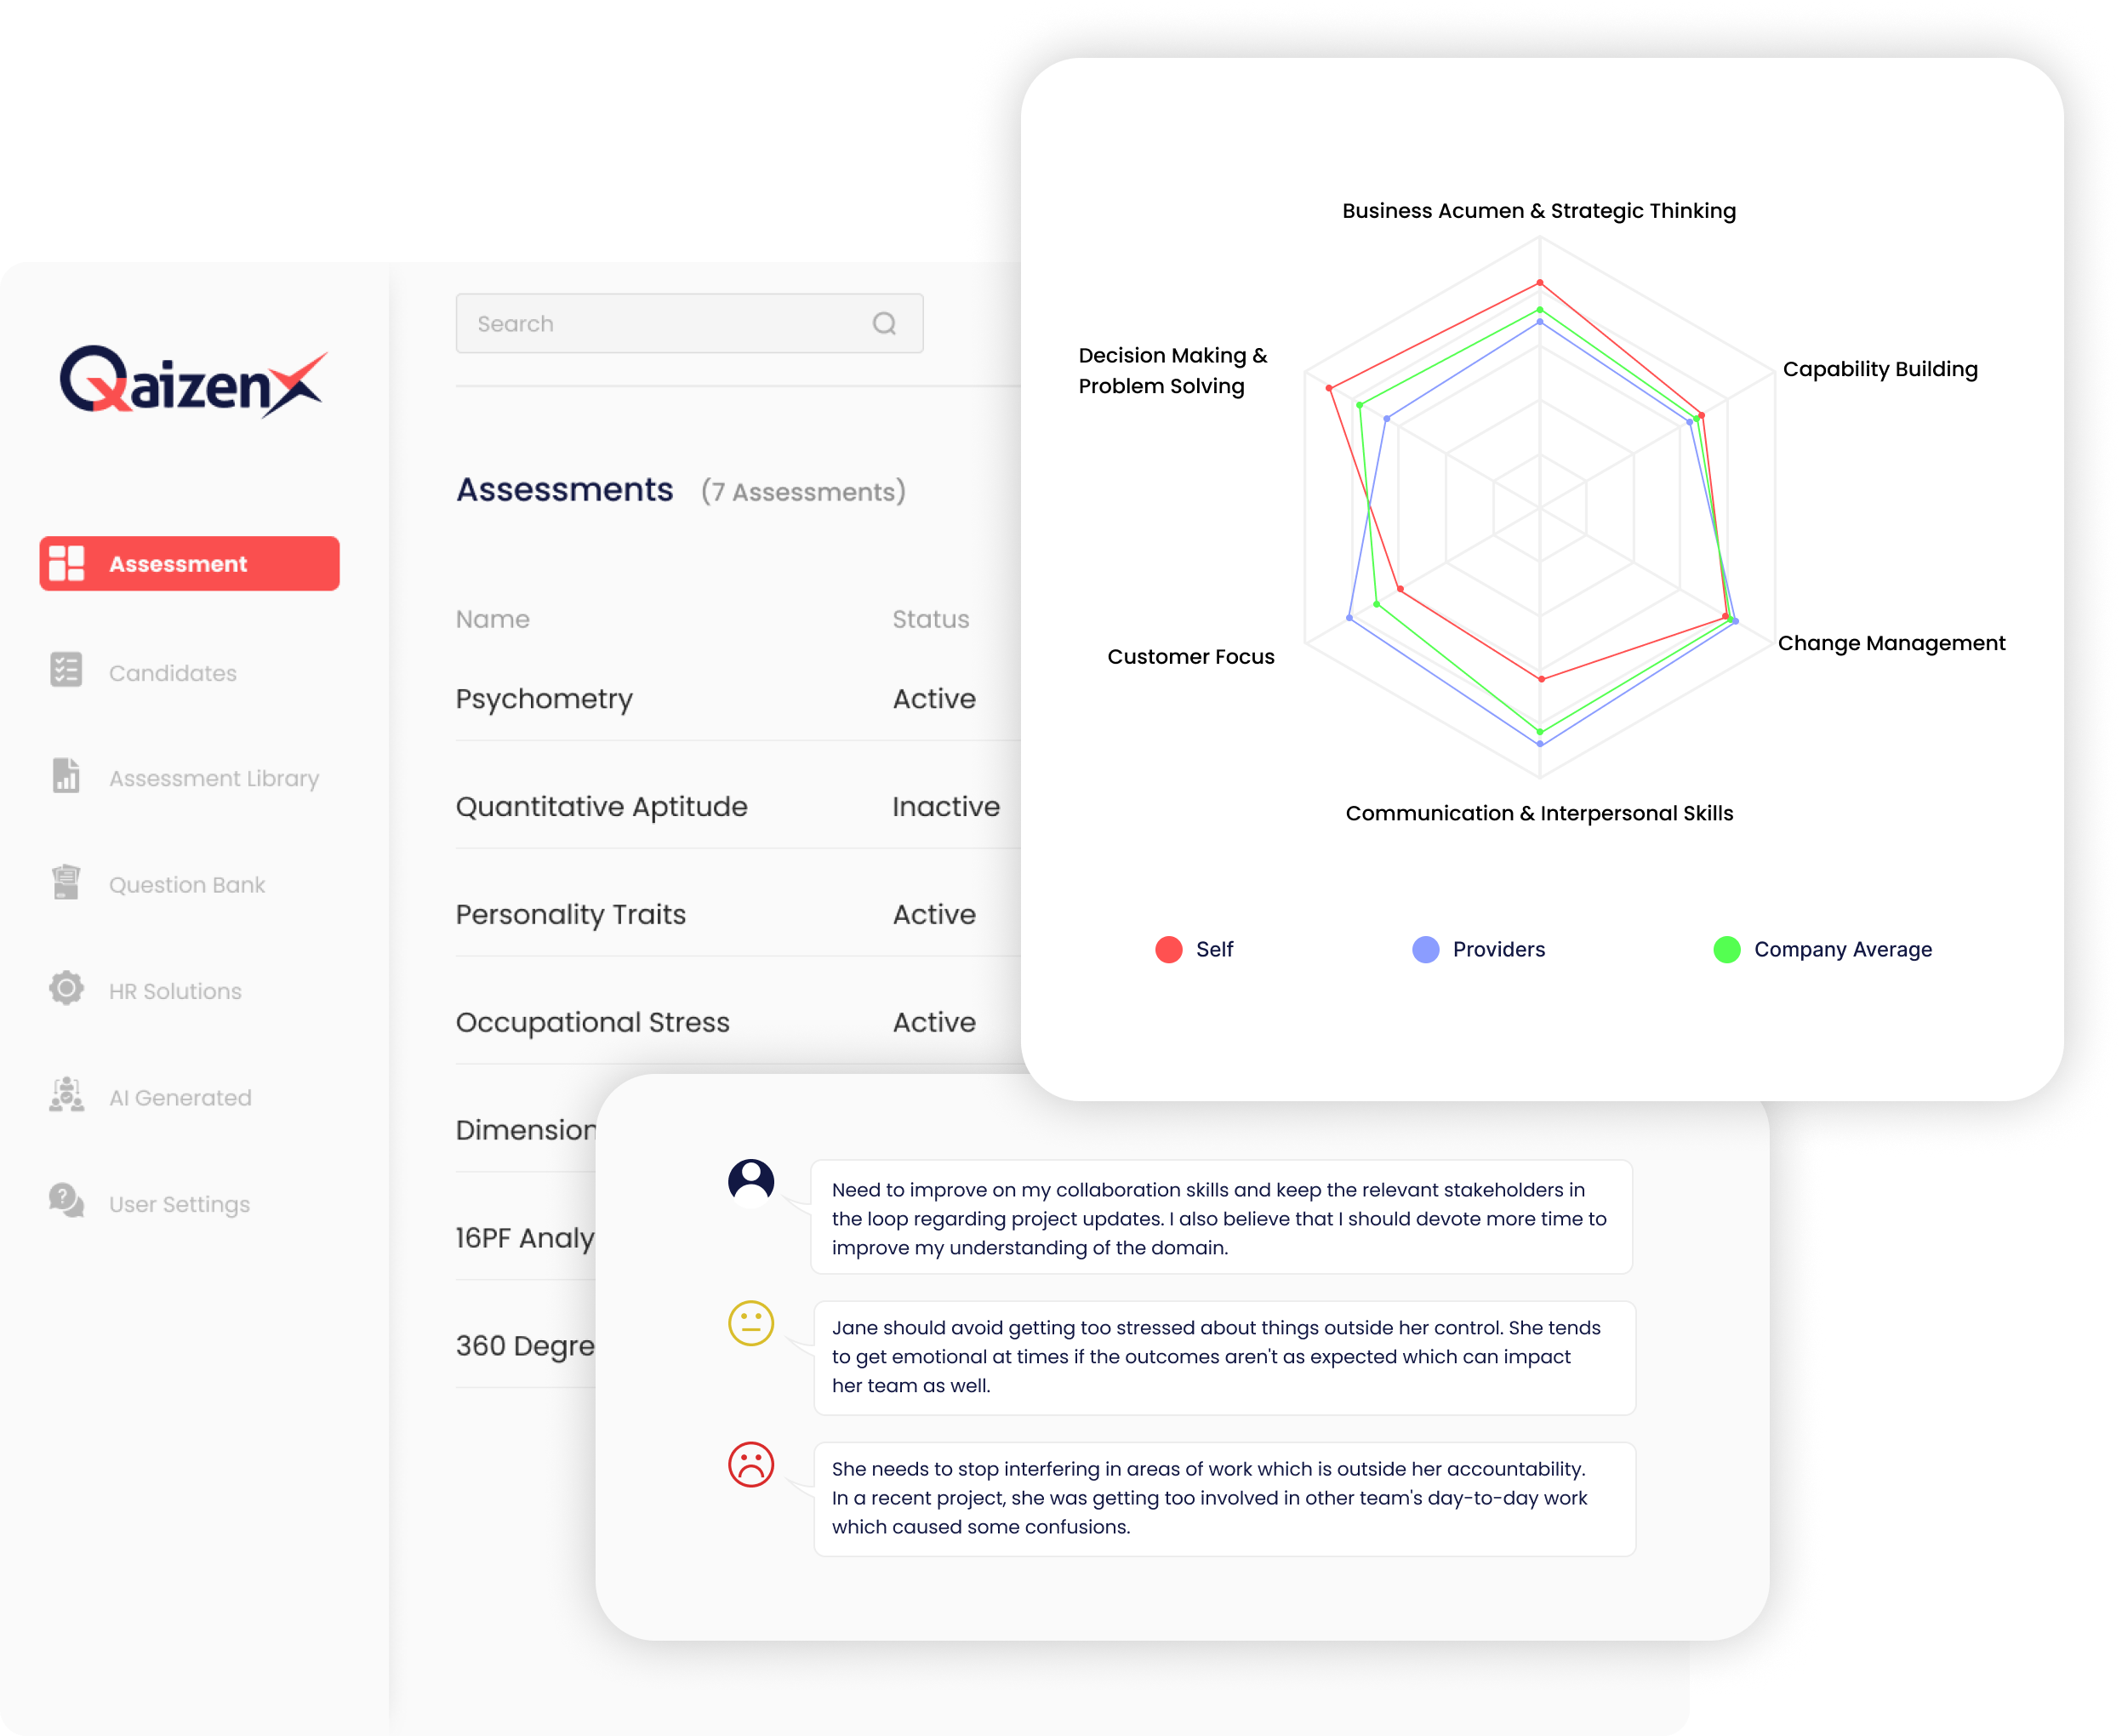Open the Candidates menu item
This screenshot has height=1736, width=2122.
[173, 673]
